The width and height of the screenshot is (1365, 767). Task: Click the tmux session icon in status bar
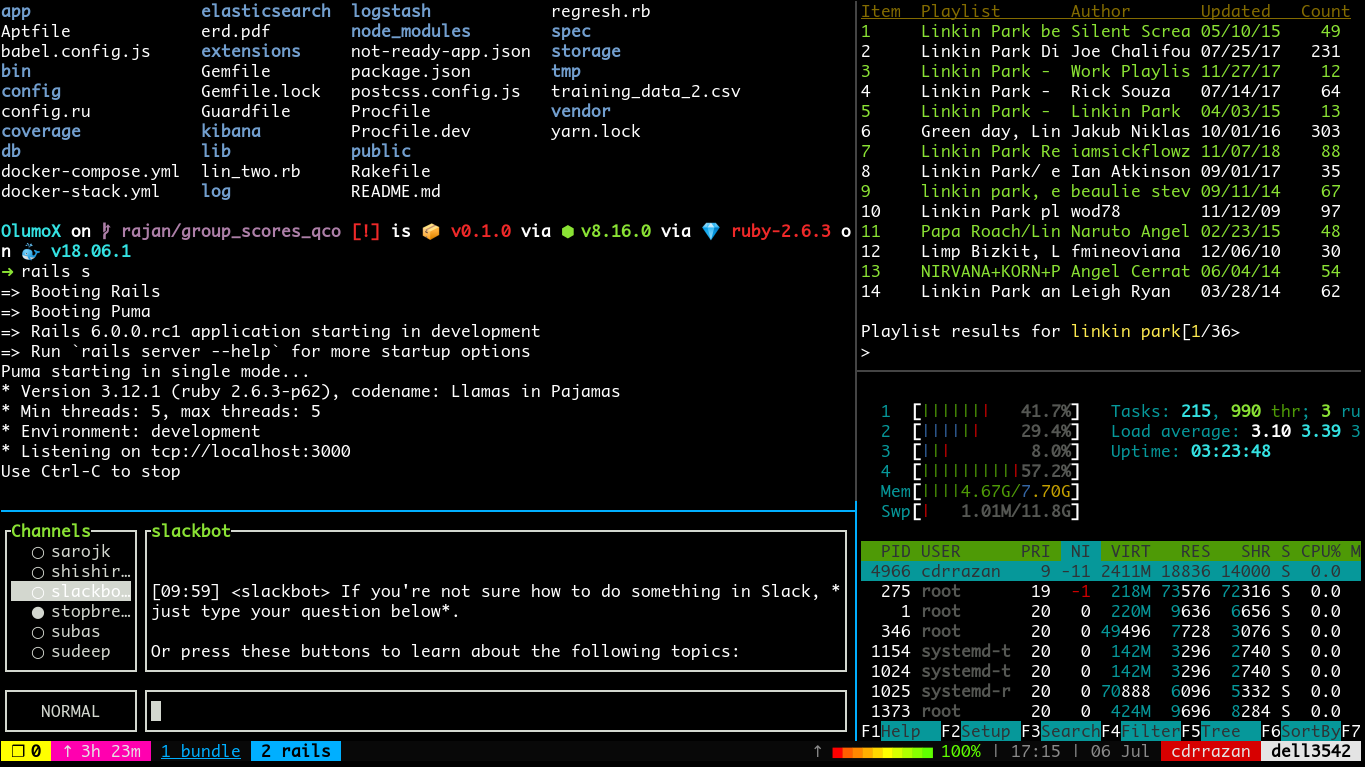click(17, 751)
